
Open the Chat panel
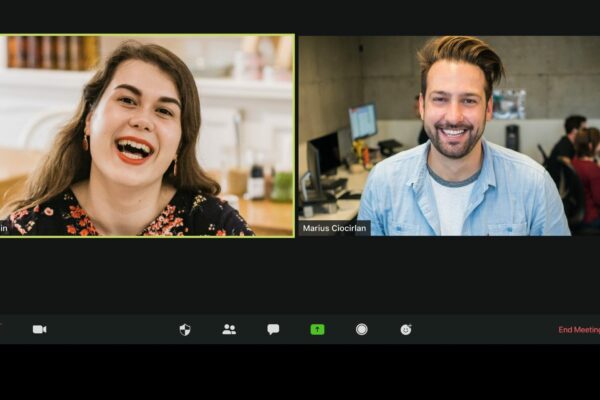[x=273, y=329]
